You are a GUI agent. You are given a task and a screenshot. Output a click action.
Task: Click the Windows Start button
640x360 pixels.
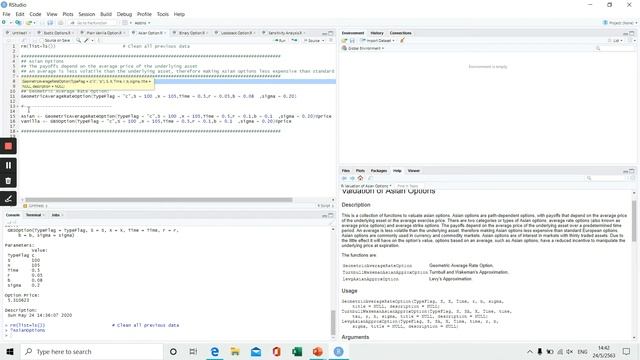point(10,351)
